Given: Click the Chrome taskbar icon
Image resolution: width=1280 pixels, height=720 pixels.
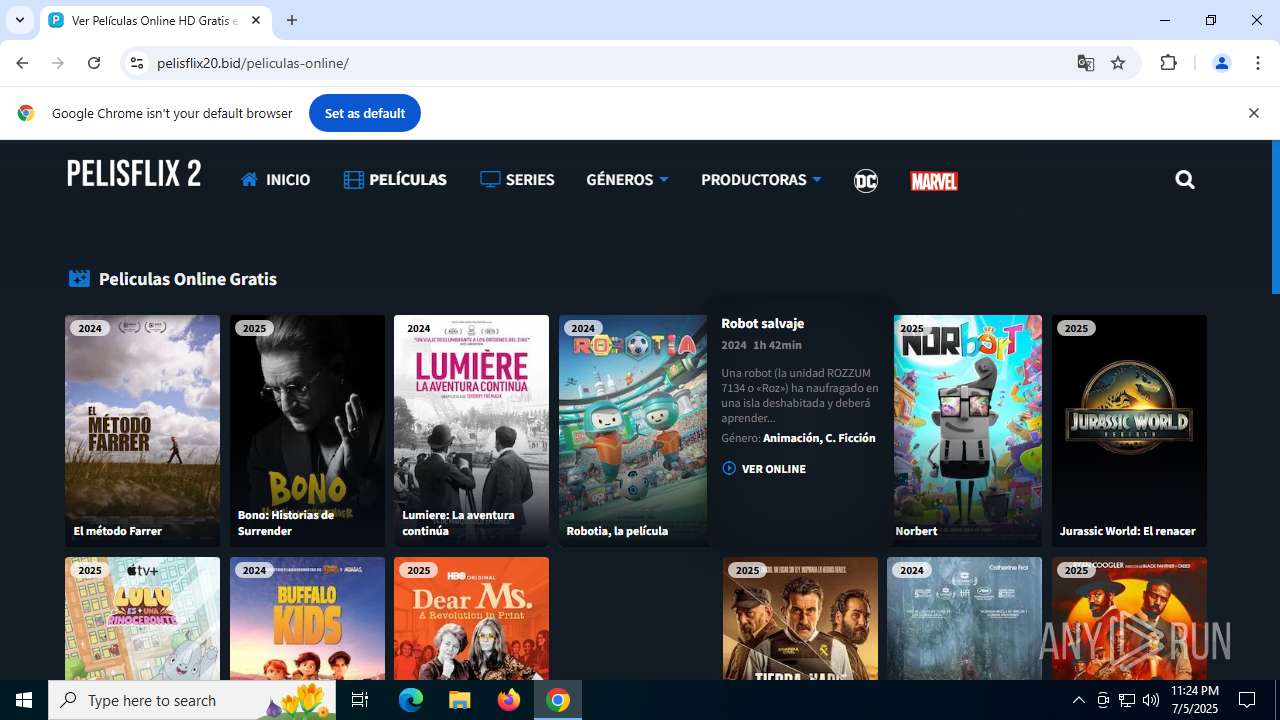Looking at the screenshot, I should 558,700.
